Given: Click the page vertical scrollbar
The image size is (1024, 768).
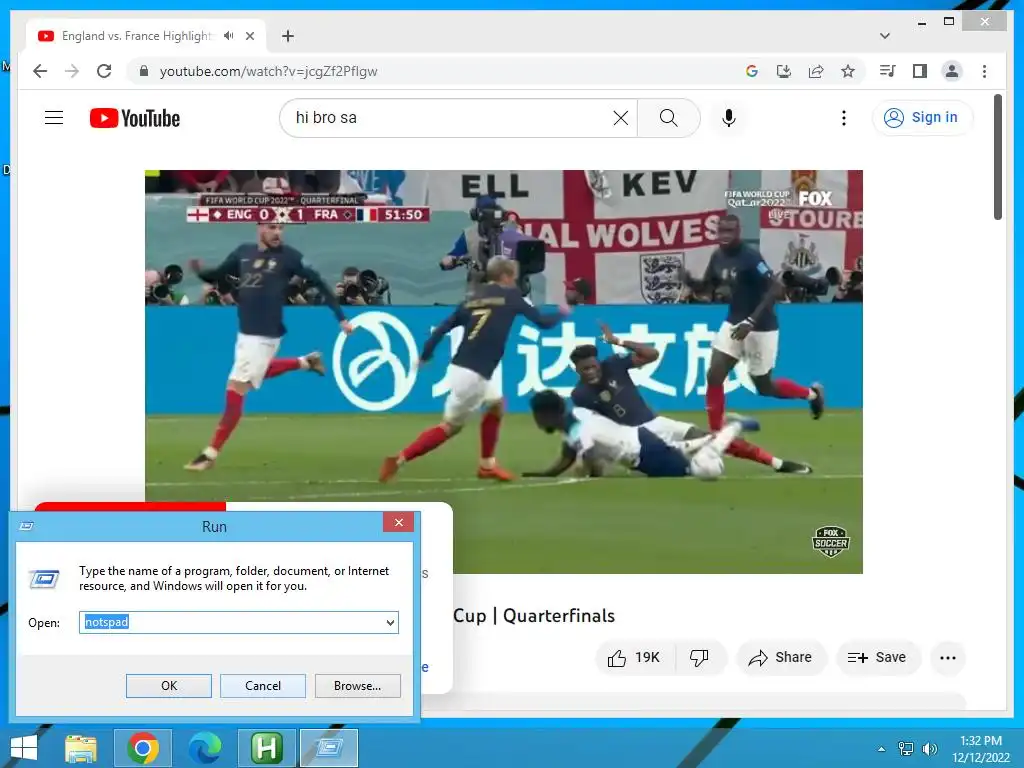Looking at the screenshot, I should [997, 157].
